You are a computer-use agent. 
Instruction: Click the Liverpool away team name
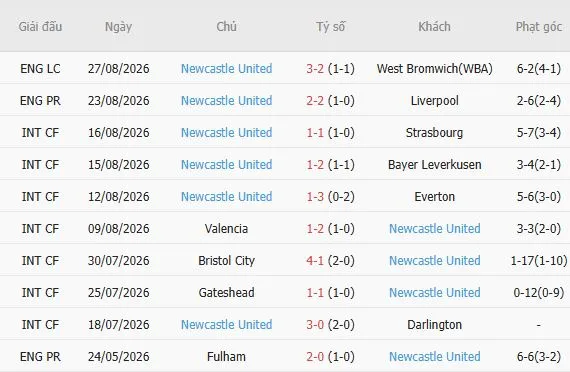point(434,100)
